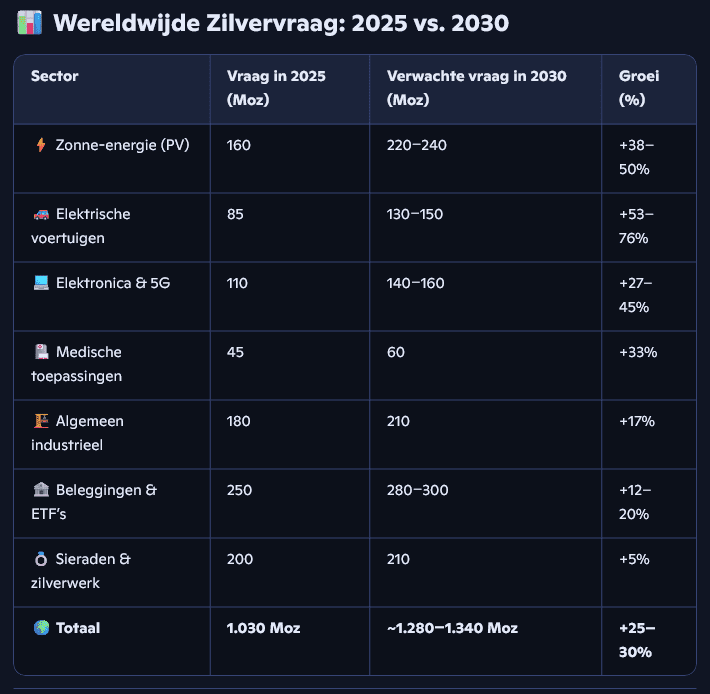Image resolution: width=710 pixels, height=694 pixels.
Task: Click the hospital icon for Medische toepassingen
Action: pos(41,352)
